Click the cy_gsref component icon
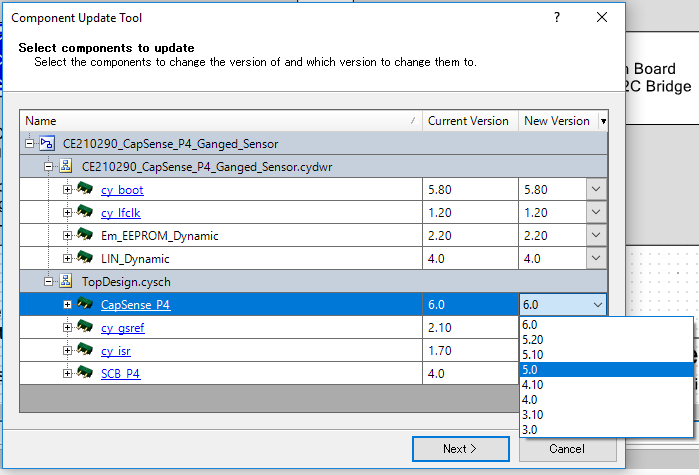This screenshot has height=475, width=699. point(86,327)
